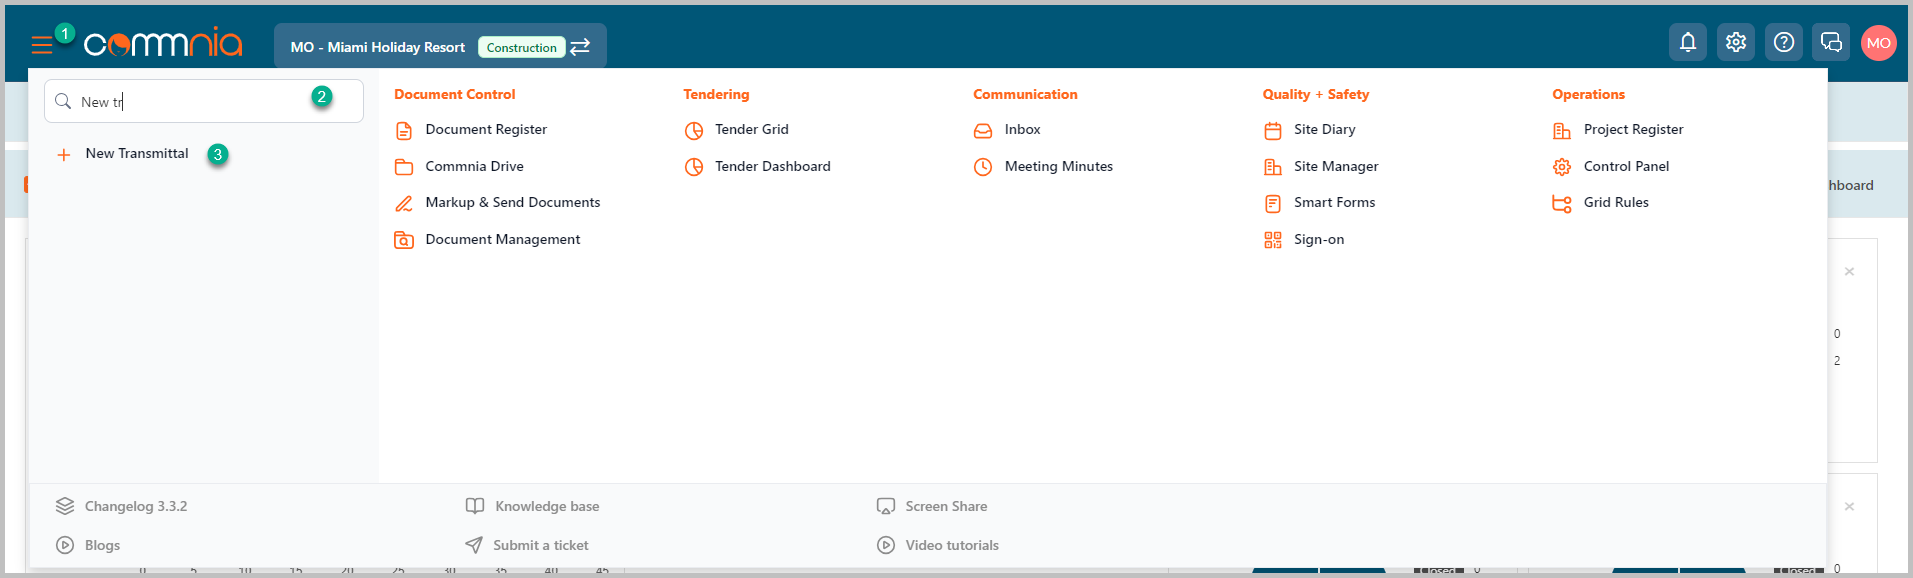Click the Tender Dashboard chart icon

[x=694, y=167]
